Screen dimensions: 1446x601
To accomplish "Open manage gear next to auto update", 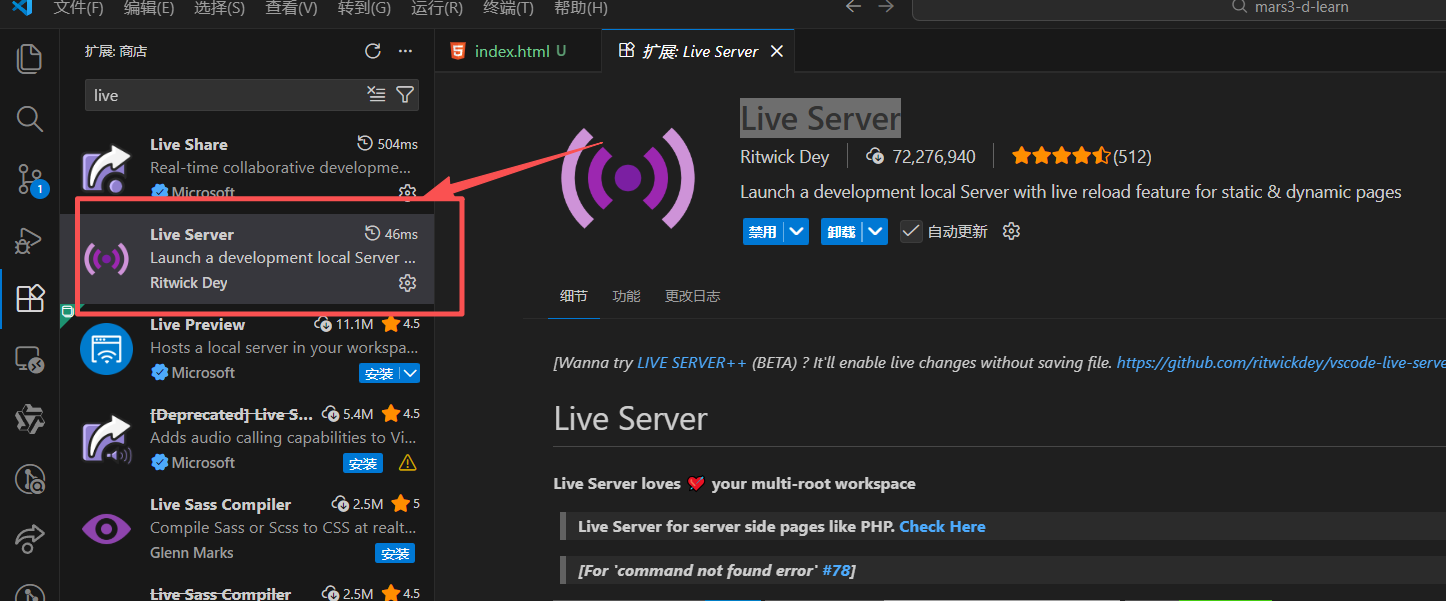I will pyautogui.click(x=1011, y=231).
